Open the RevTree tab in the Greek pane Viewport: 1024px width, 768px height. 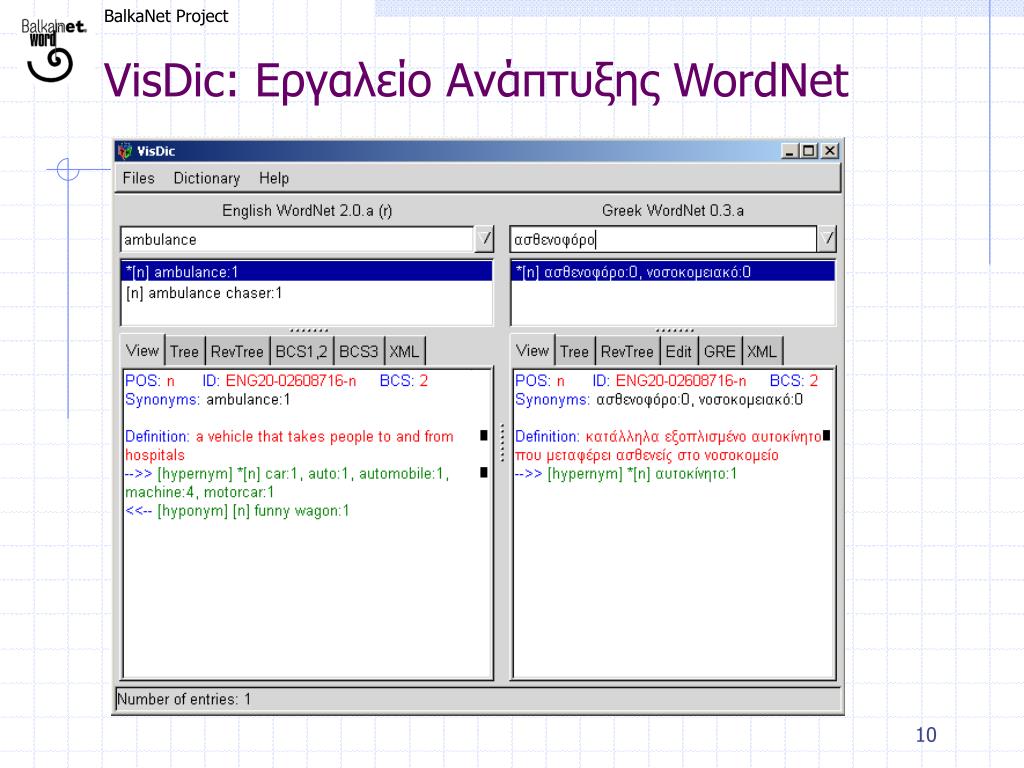pos(627,352)
